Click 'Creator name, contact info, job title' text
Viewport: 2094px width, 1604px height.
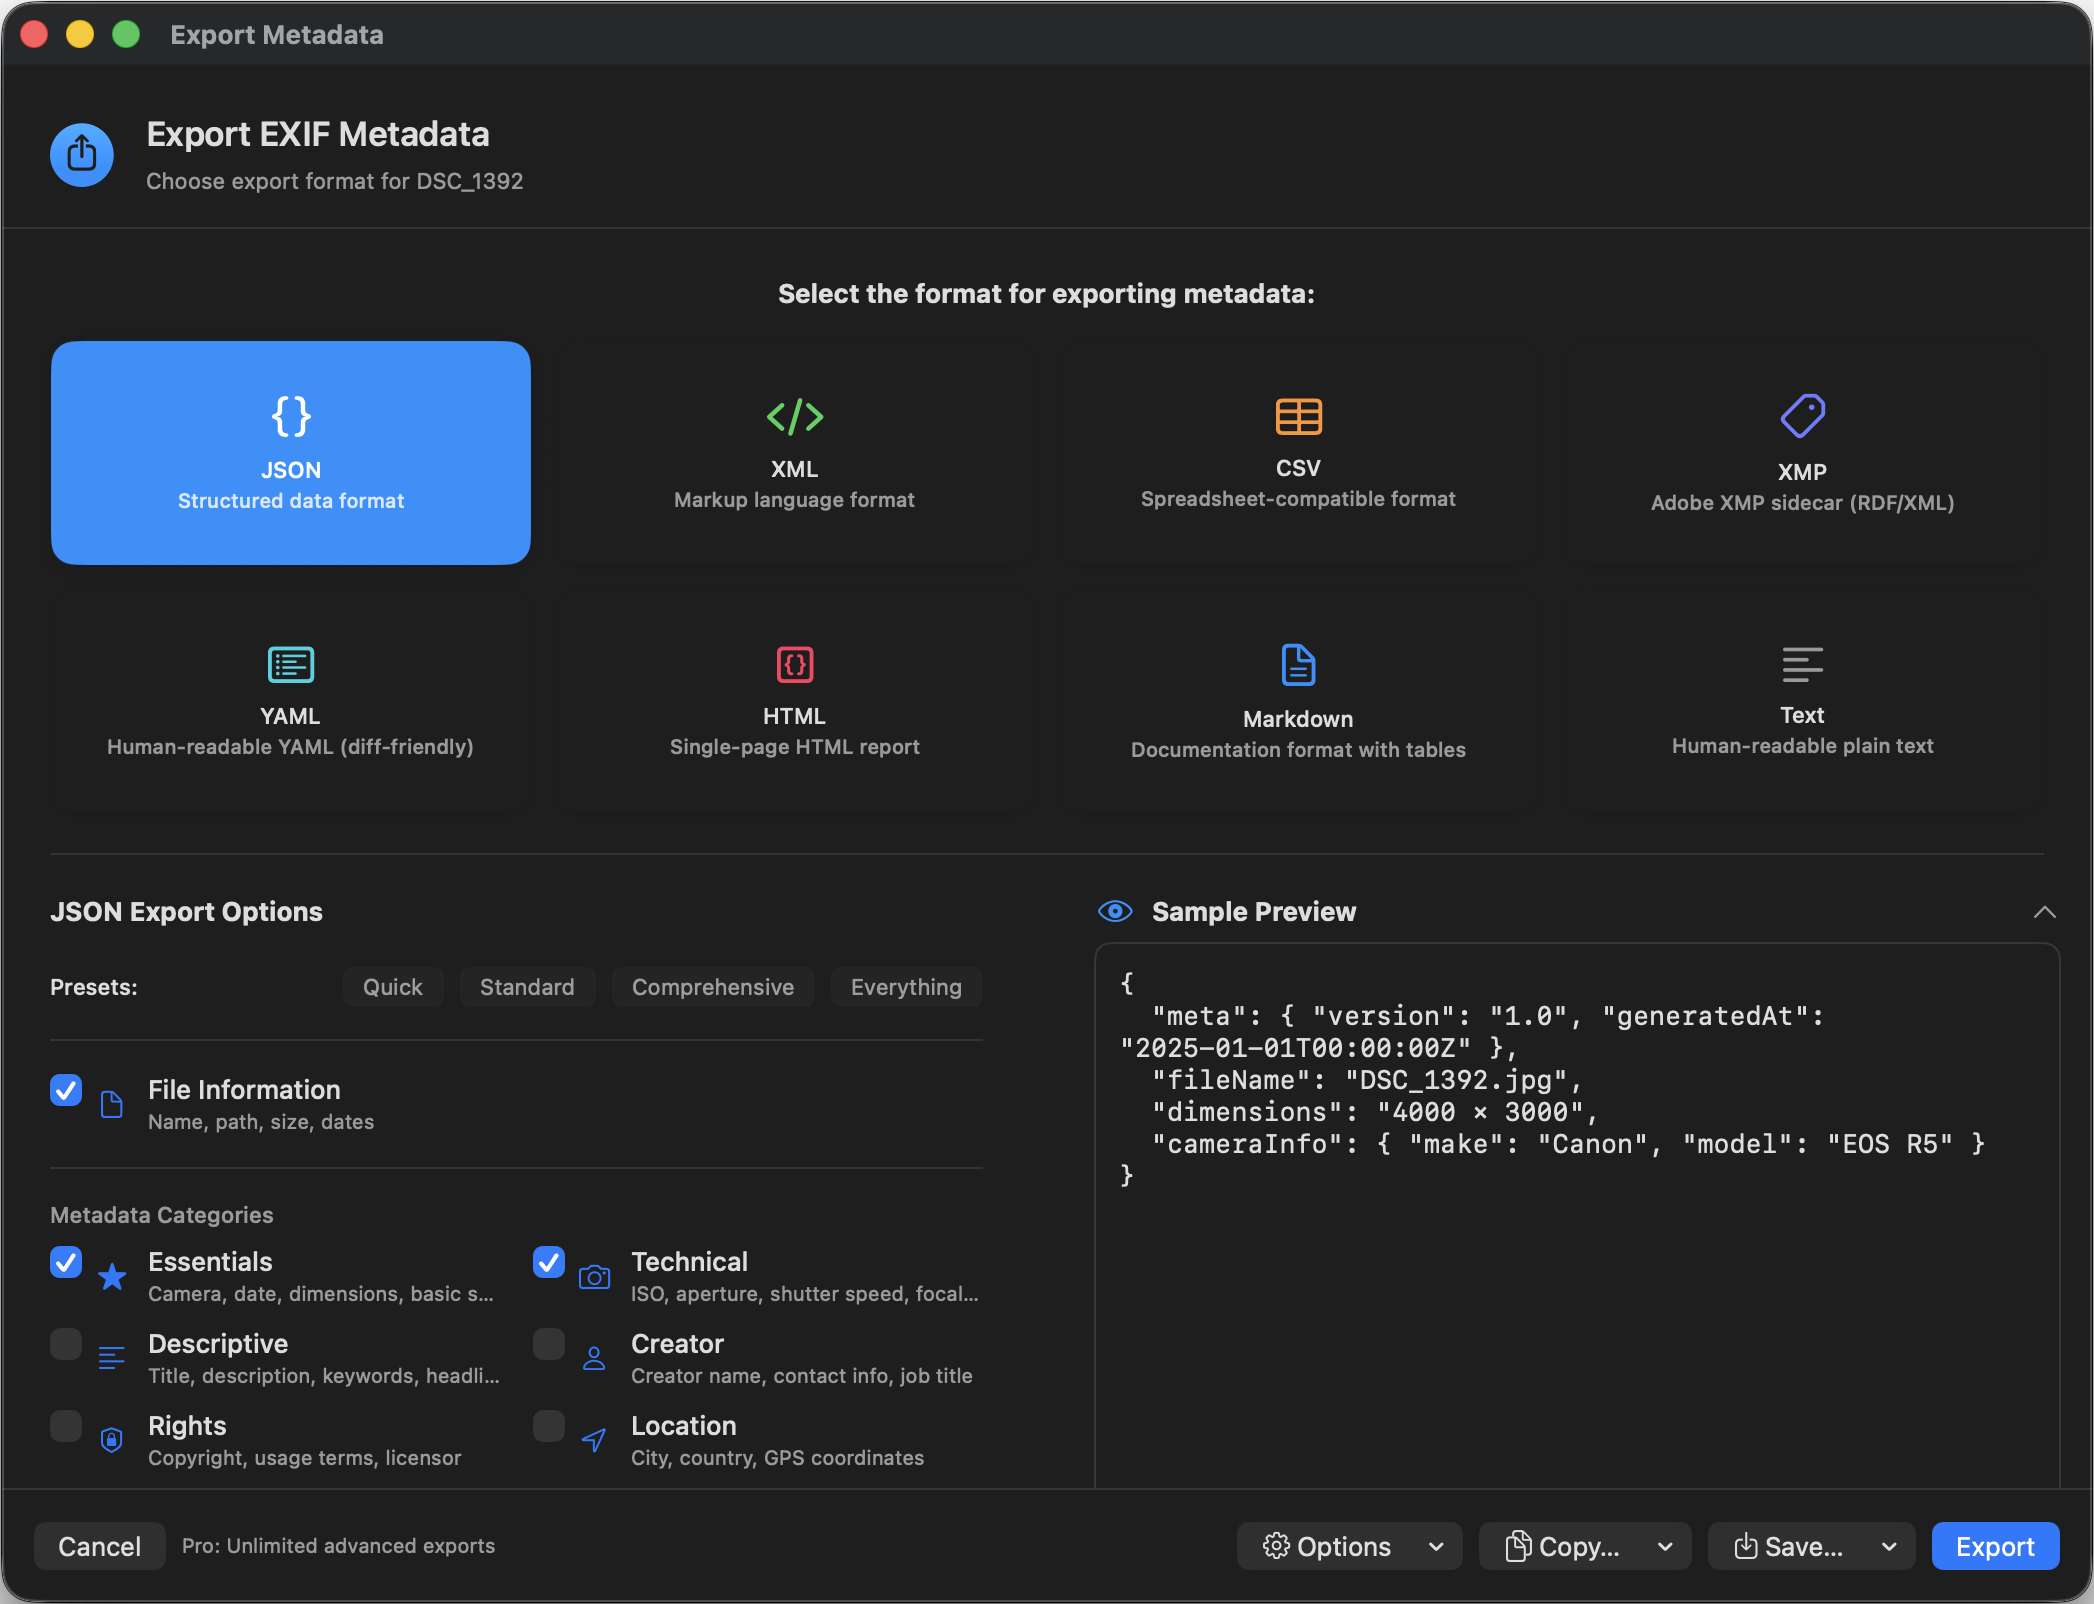(802, 1376)
